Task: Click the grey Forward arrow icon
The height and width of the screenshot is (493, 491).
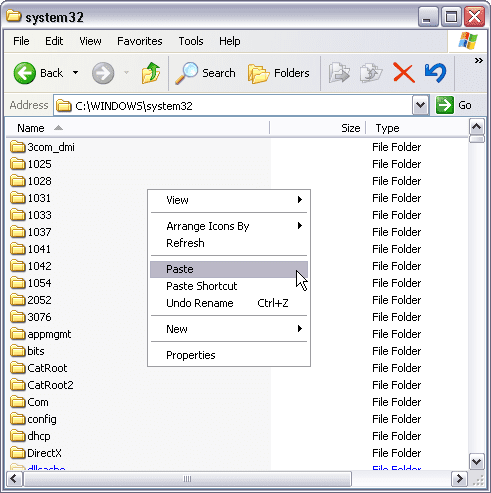Action: tap(103, 73)
